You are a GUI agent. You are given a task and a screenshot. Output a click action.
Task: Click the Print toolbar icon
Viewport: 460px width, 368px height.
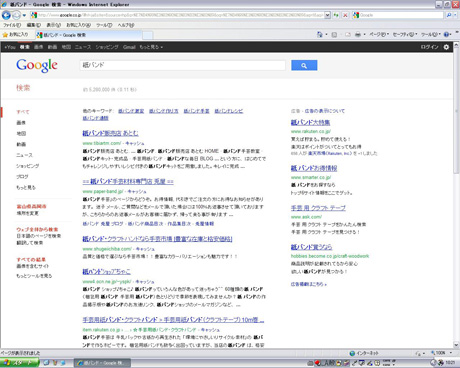pos(358,35)
